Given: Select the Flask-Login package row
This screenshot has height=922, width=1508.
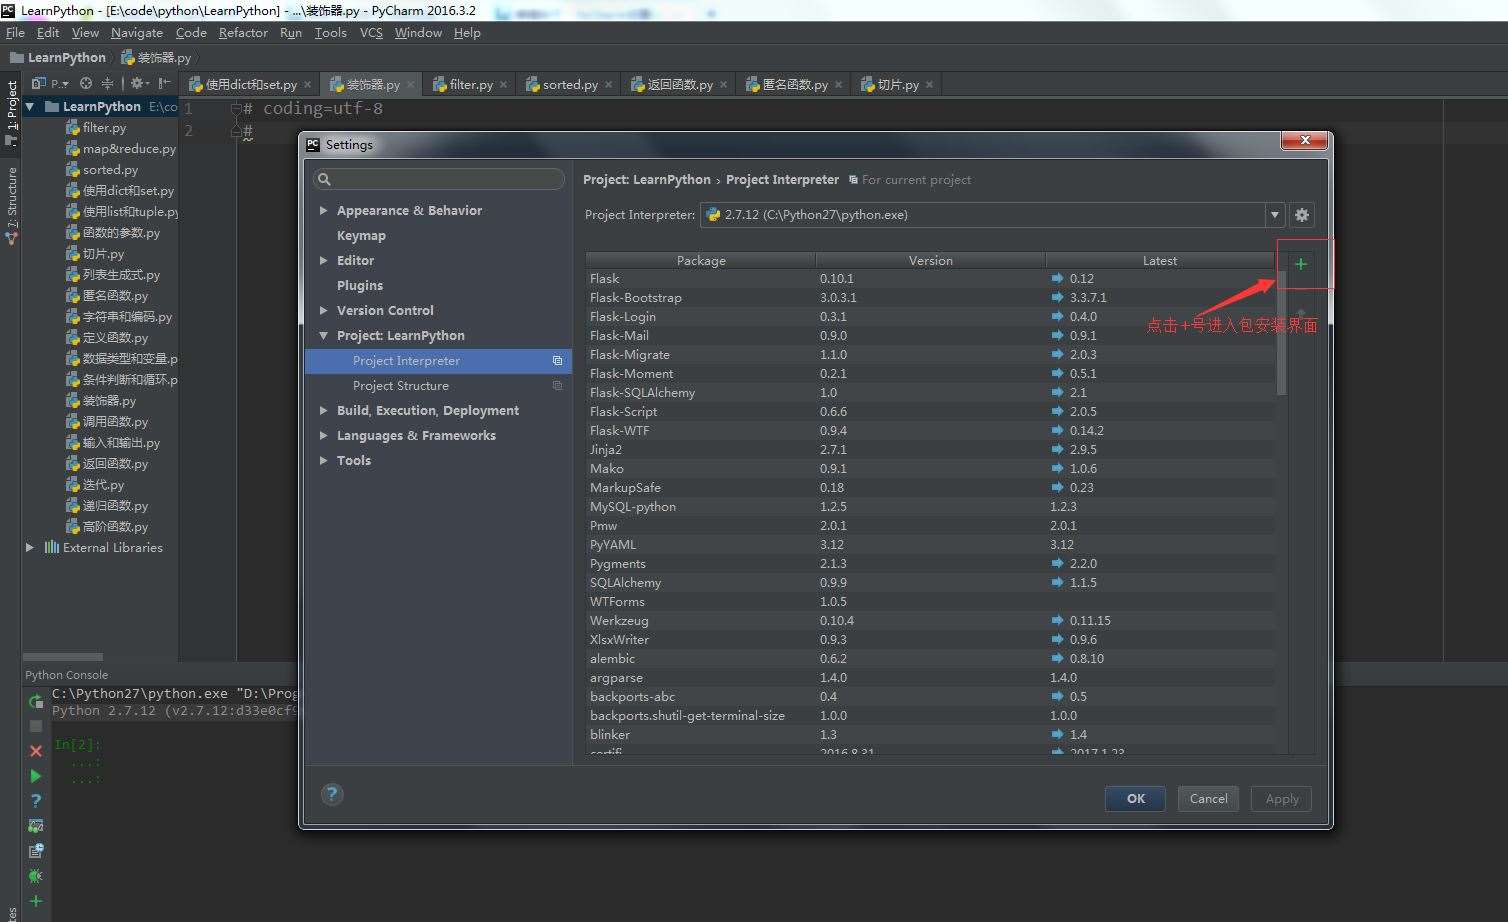Looking at the screenshot, I should (x=700, y=317).
